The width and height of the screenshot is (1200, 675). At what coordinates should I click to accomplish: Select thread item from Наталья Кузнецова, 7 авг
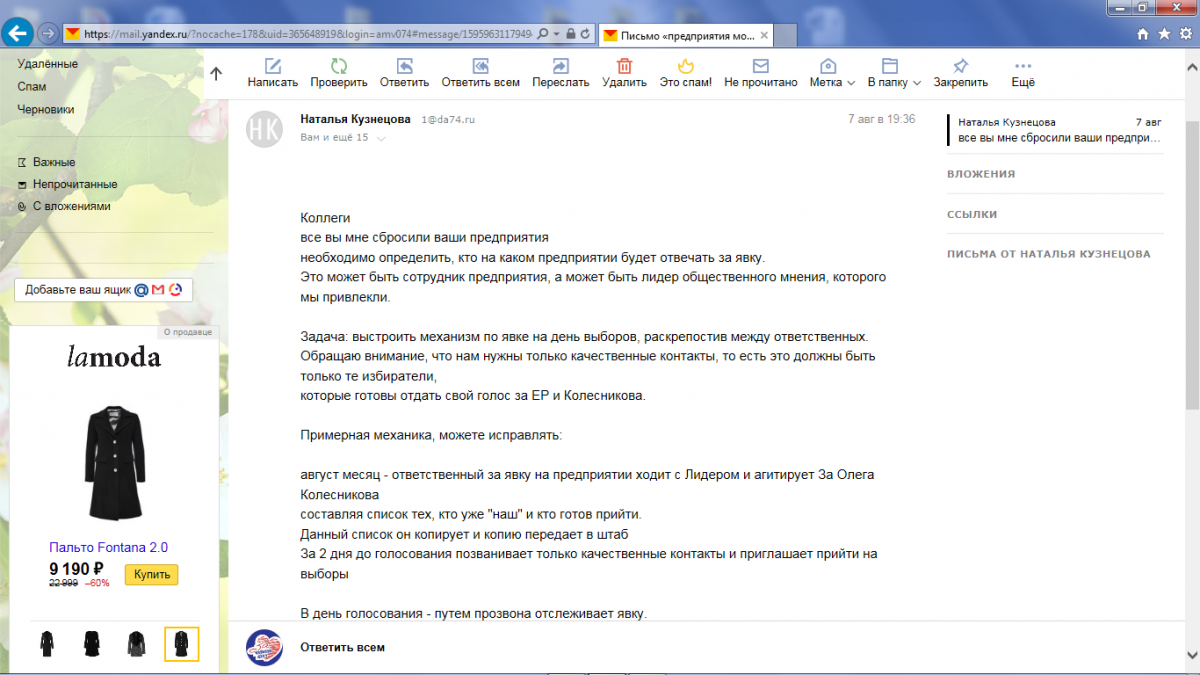(1056, 129)
